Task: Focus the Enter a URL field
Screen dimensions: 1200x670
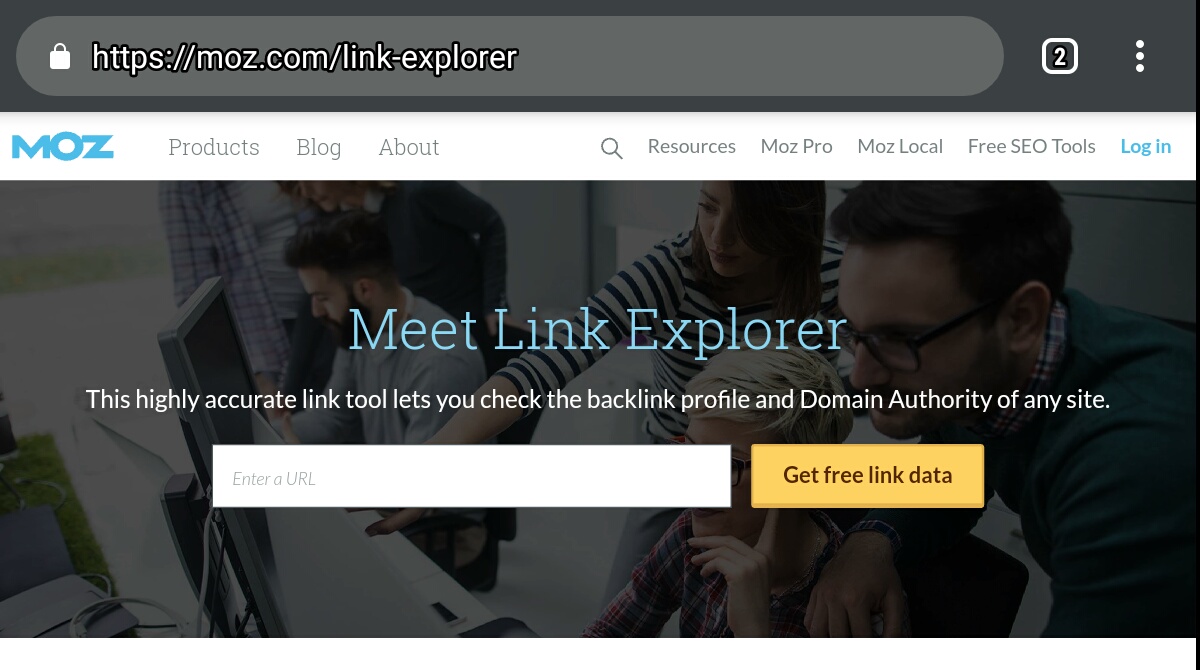Action: [x=472, y=476]
